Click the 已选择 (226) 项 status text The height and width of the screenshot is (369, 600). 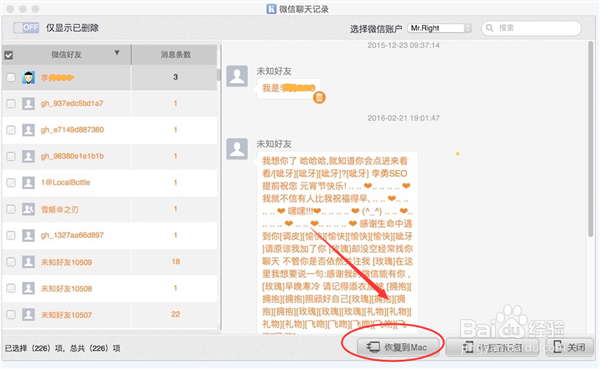(62, 348)
